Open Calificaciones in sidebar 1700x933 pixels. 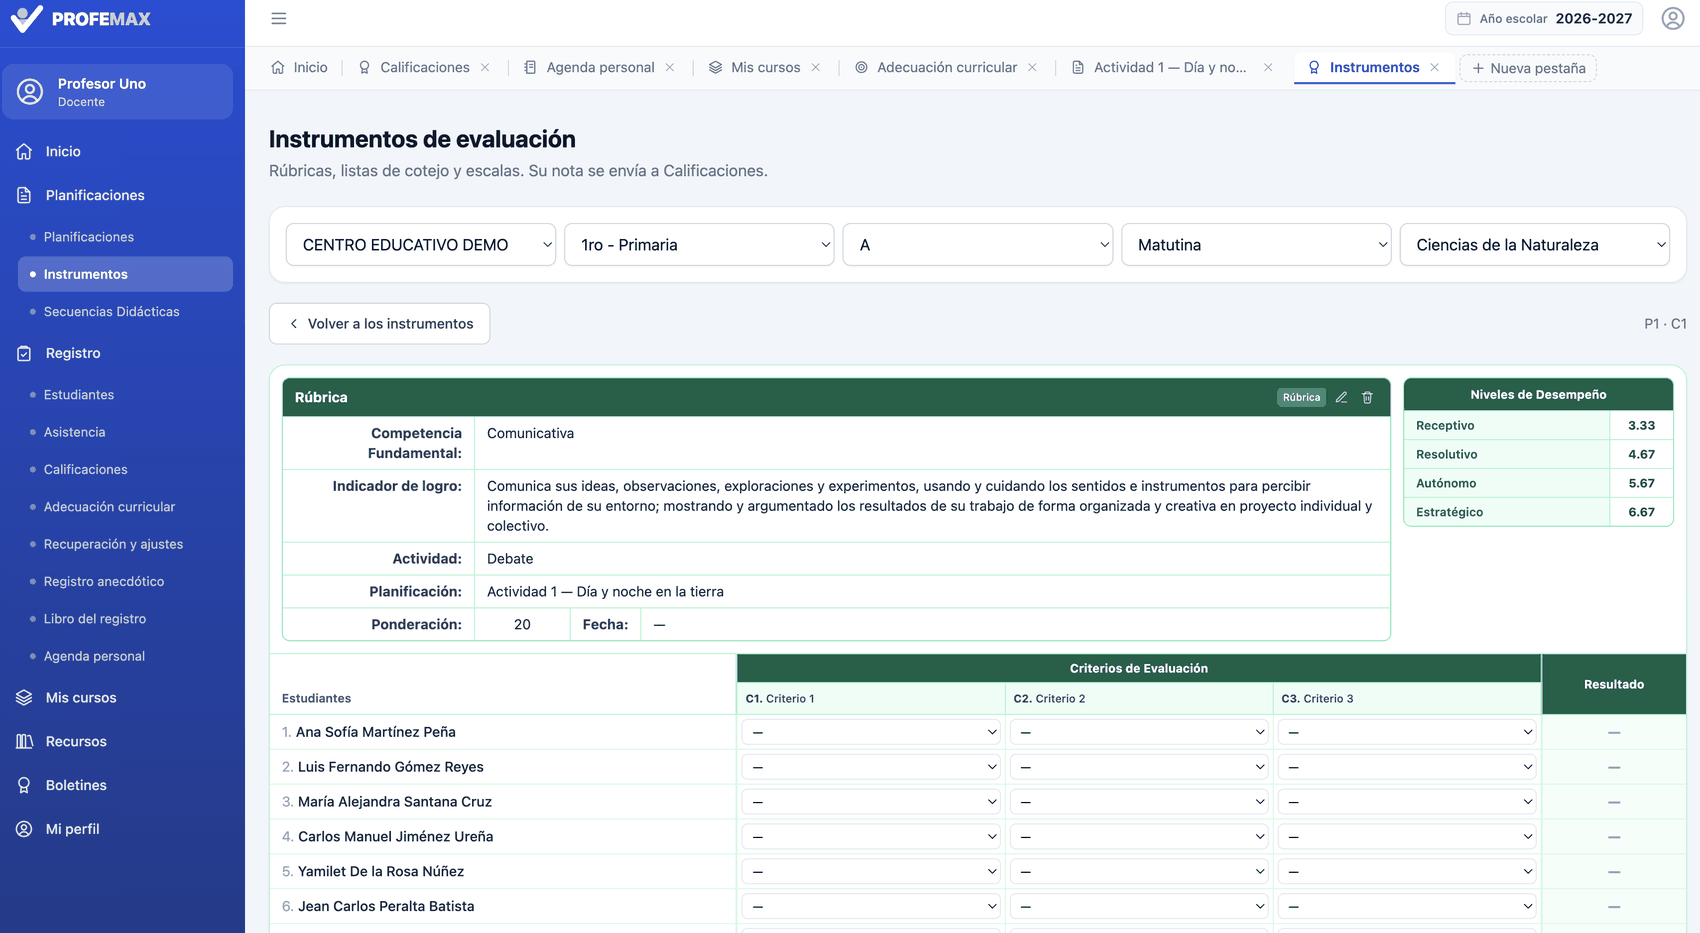[85, 469]
